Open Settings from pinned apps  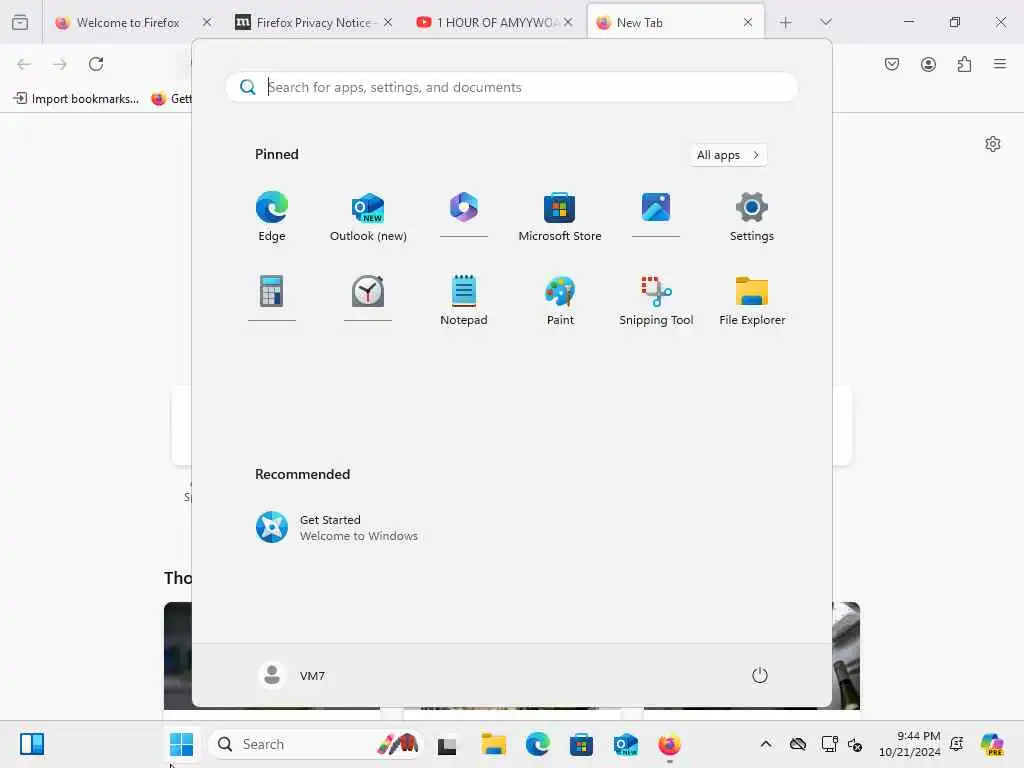[752, 216]
